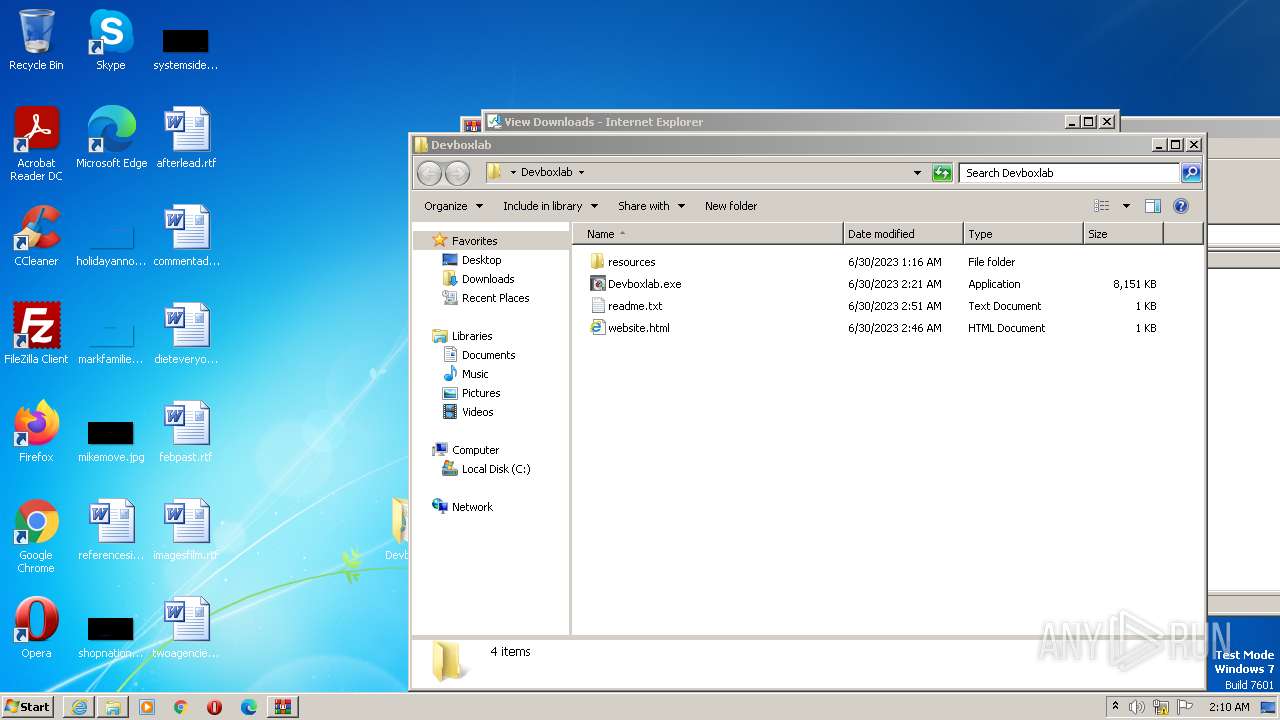Click the Explorer back arrow button
The image size is (1280, 720).
tap(429, 173)
